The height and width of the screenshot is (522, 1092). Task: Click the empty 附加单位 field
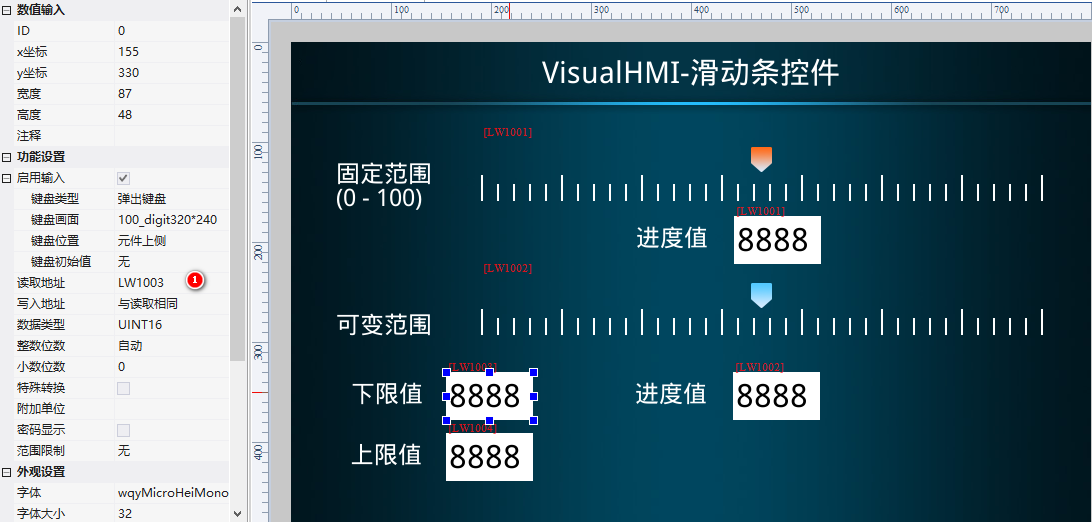(171, 409)
